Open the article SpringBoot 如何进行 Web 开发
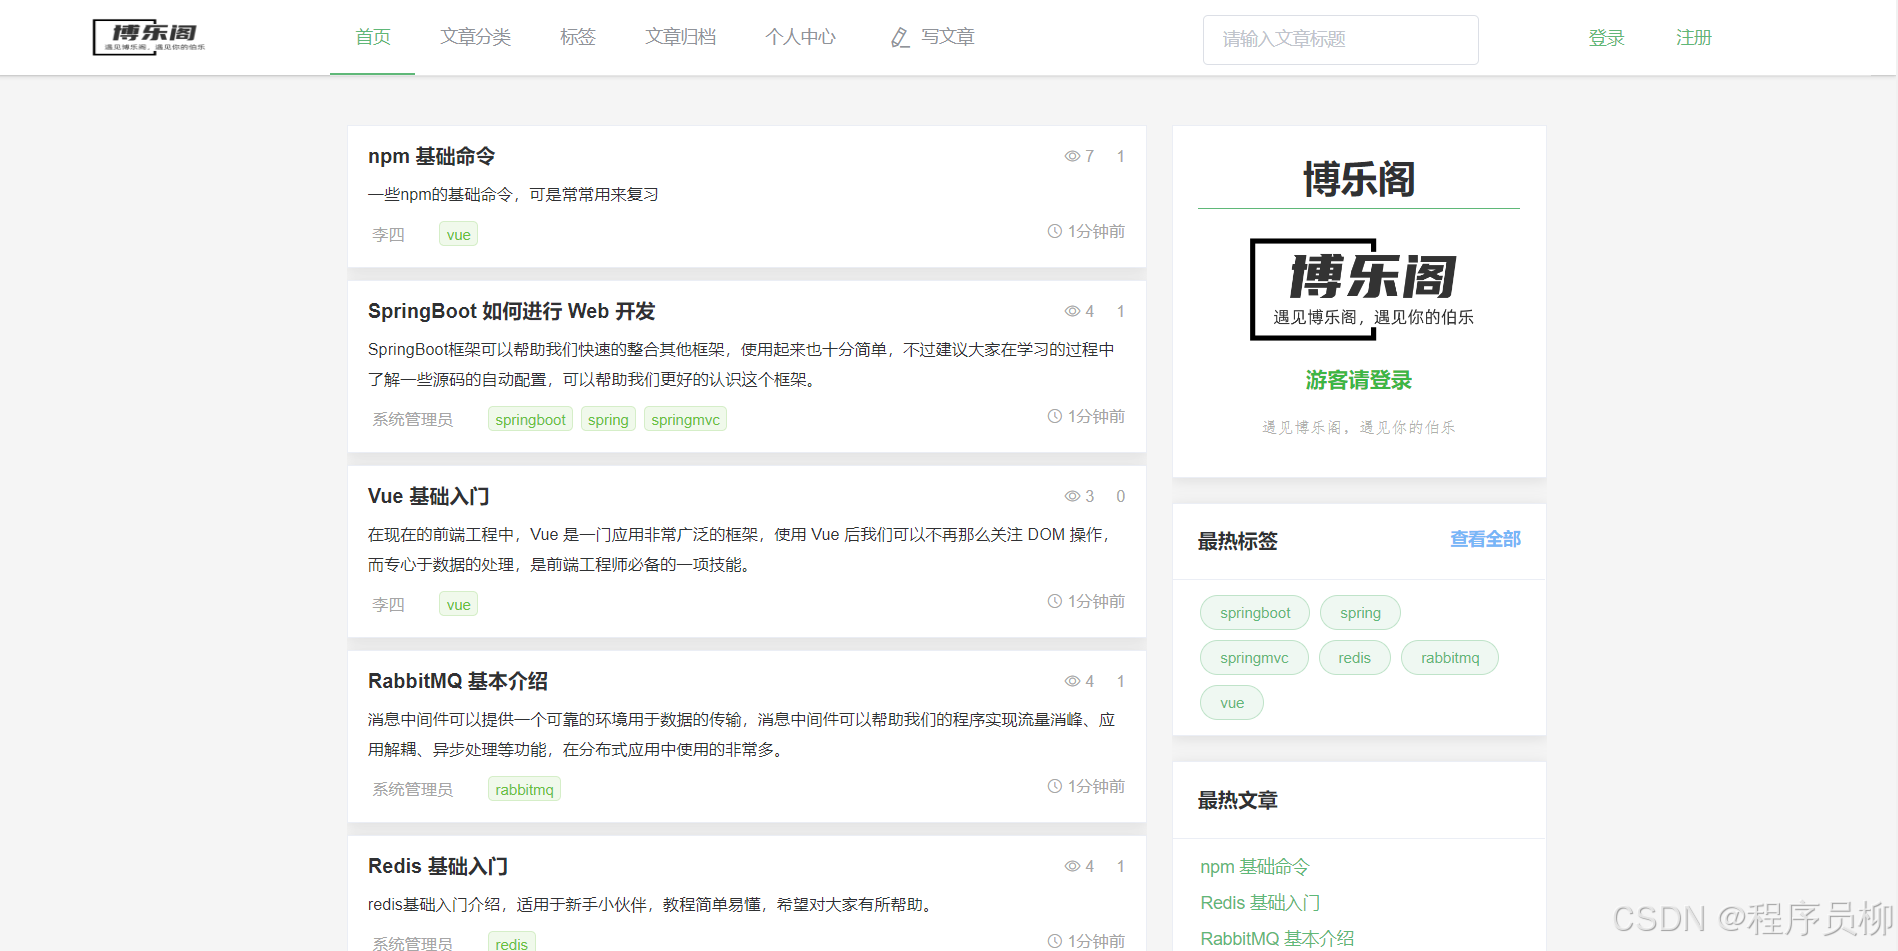The height and width of the screenshot is (951, 1898). [x=511, y=311]
